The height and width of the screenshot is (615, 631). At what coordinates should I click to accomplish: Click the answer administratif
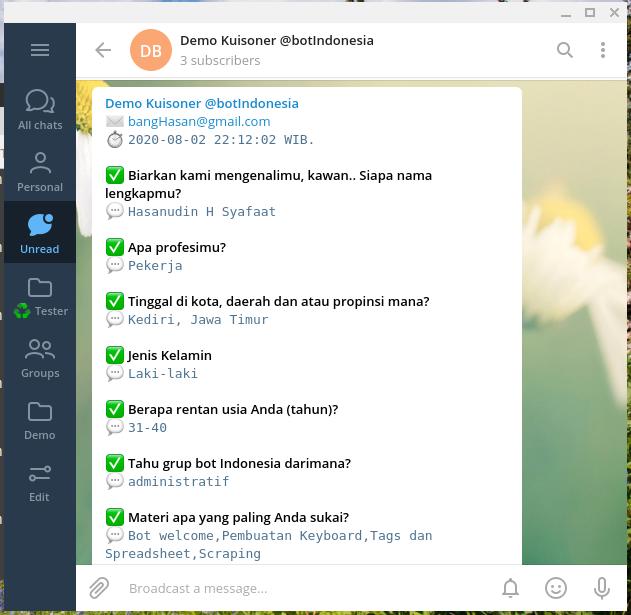pos(178,481)
